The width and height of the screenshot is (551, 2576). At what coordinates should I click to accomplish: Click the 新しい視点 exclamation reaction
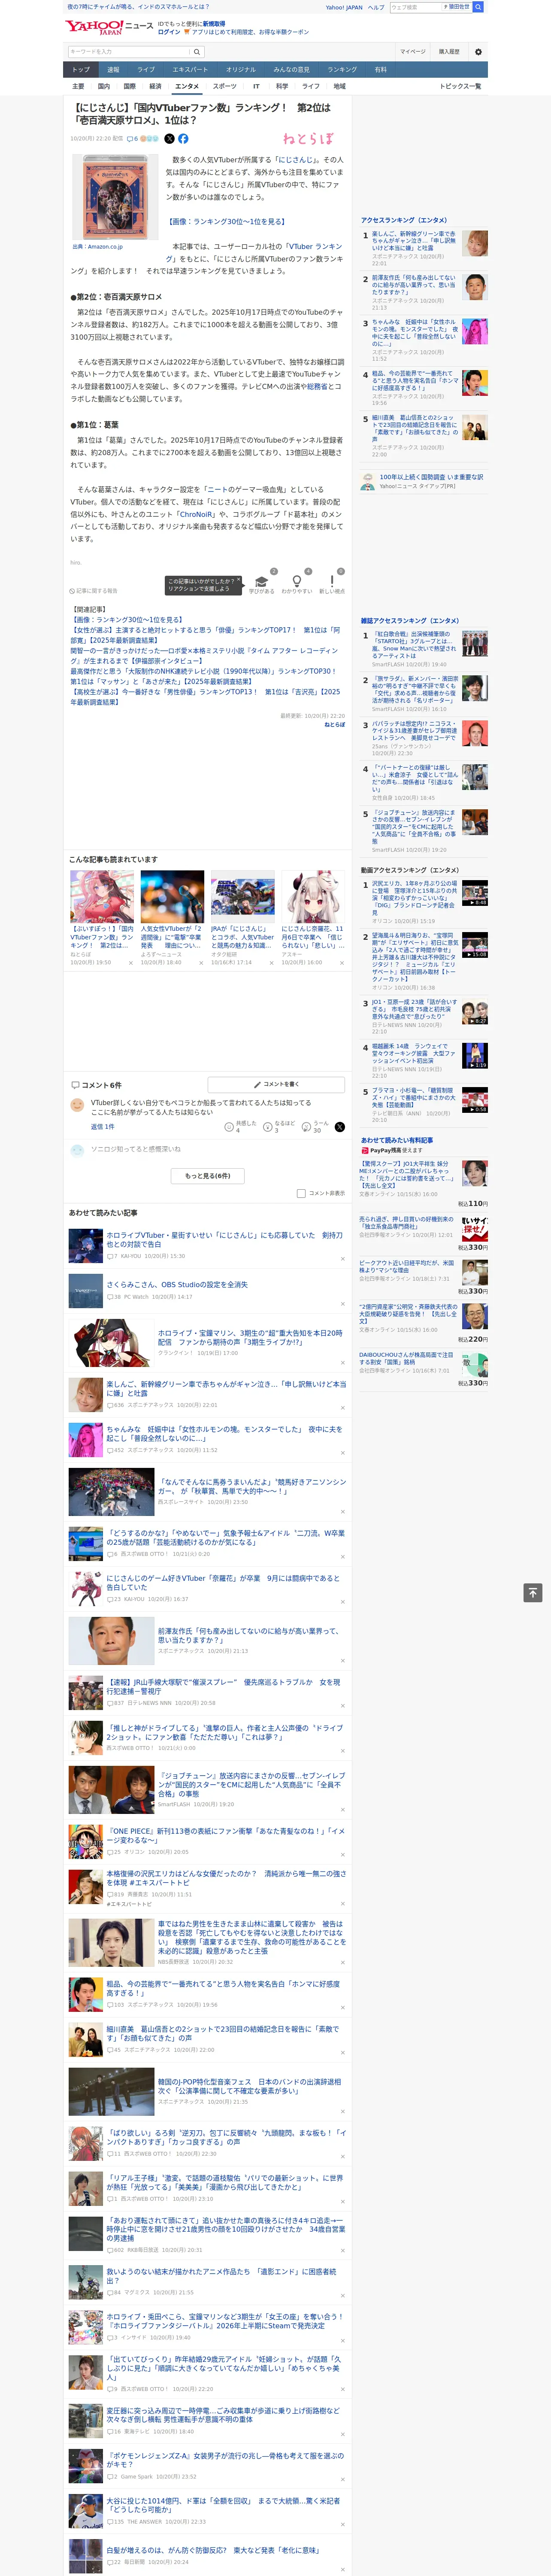[x=332, y=581]
